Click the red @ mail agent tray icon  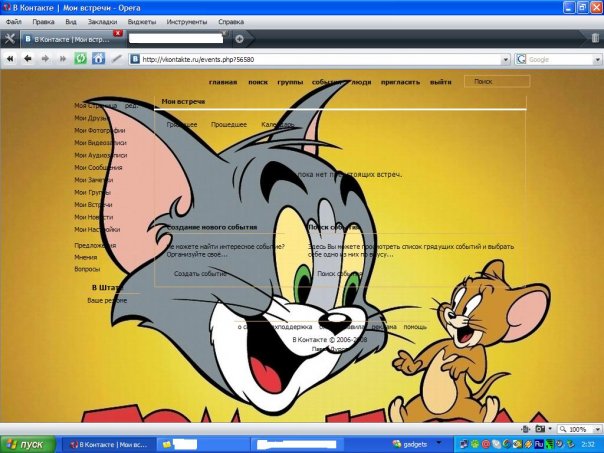pyautogui.click(x=487, y=444)
